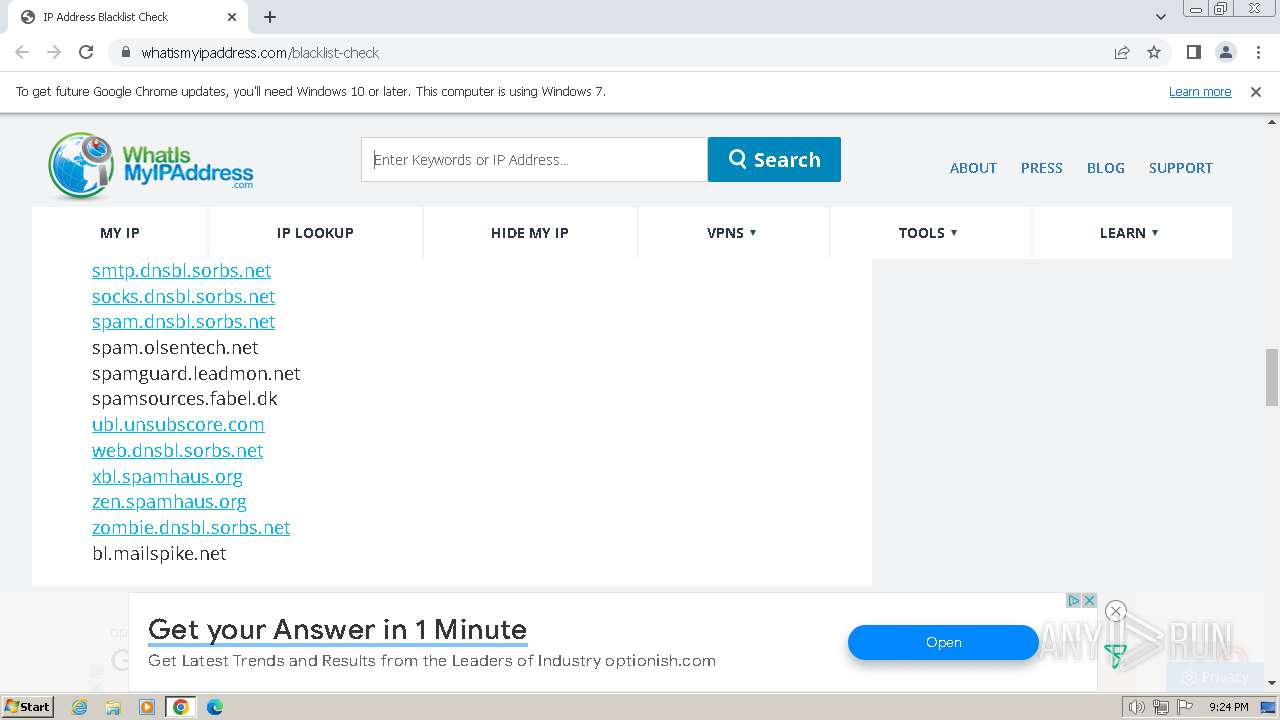Click the ad's Open button
Viewport: 1280px width, 720px height.
[x=943, y=643]
